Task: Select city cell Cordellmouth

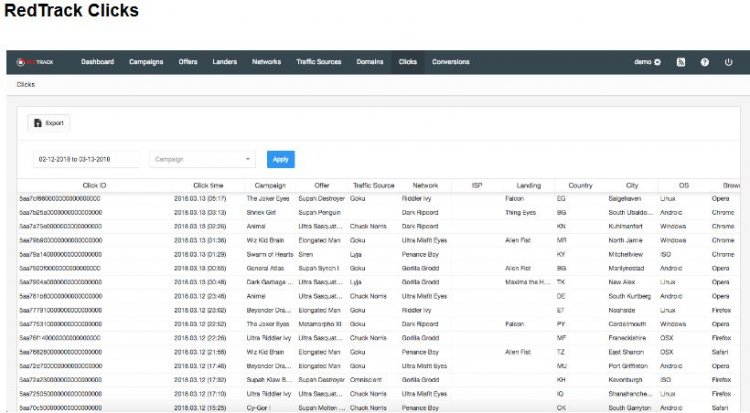Action: coord(627,324)
